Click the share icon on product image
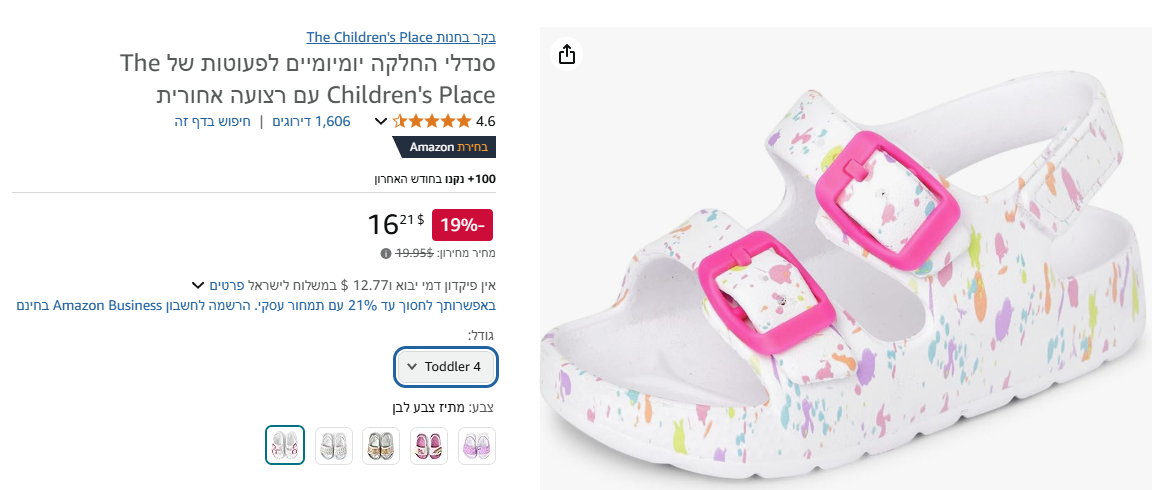 (567, 54)
